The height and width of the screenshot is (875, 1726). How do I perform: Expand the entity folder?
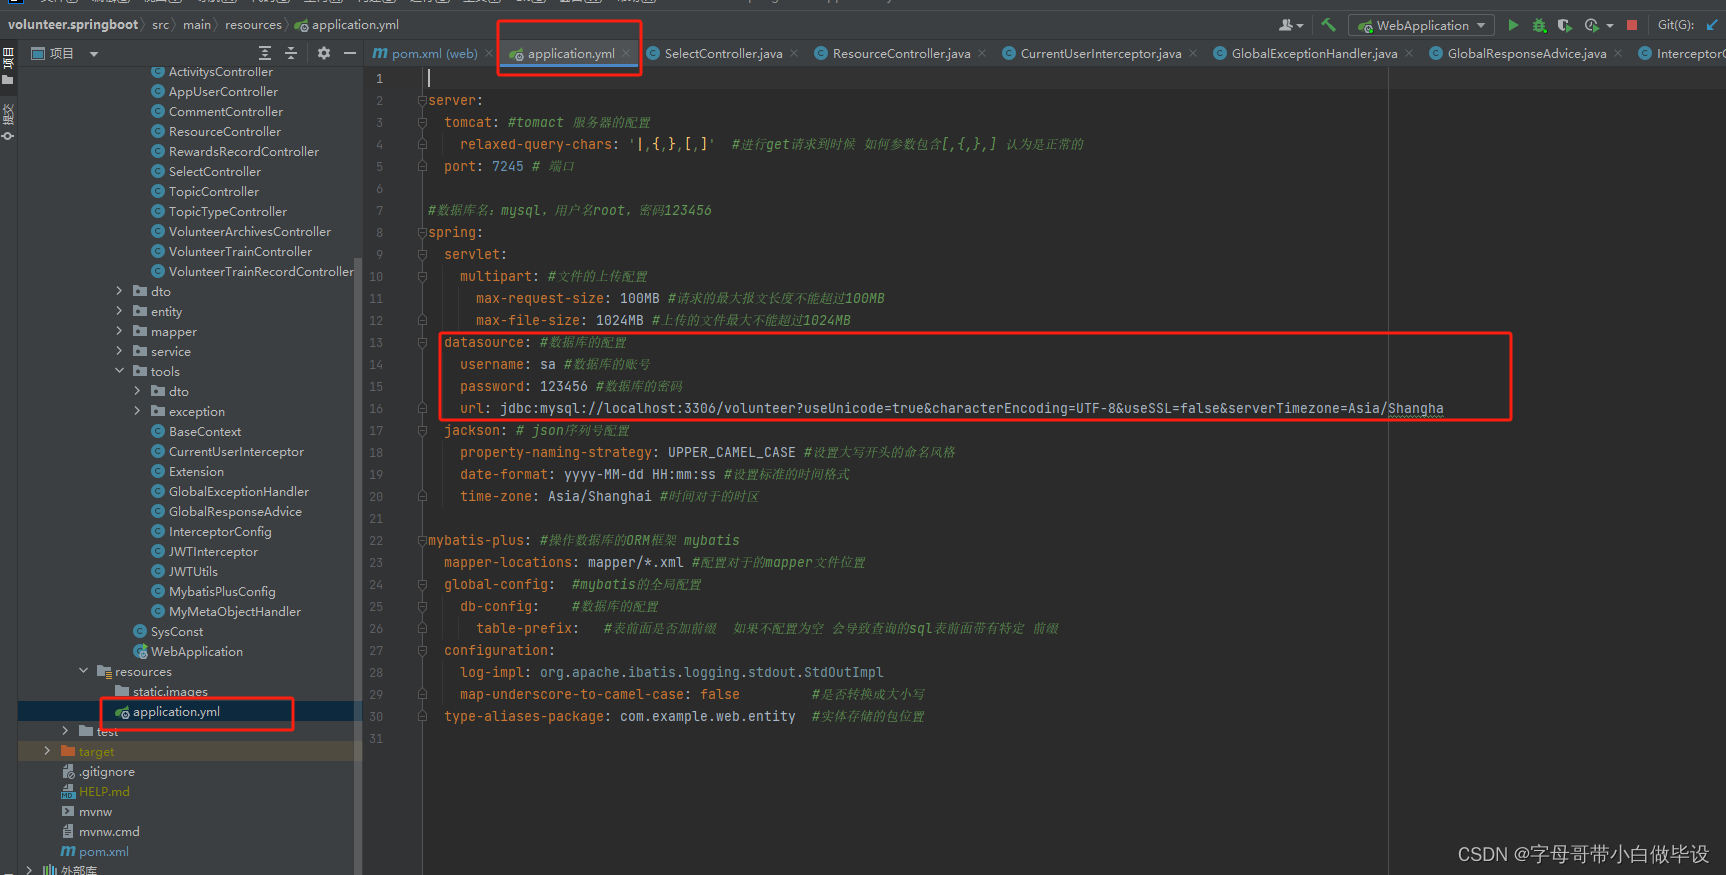120,311
